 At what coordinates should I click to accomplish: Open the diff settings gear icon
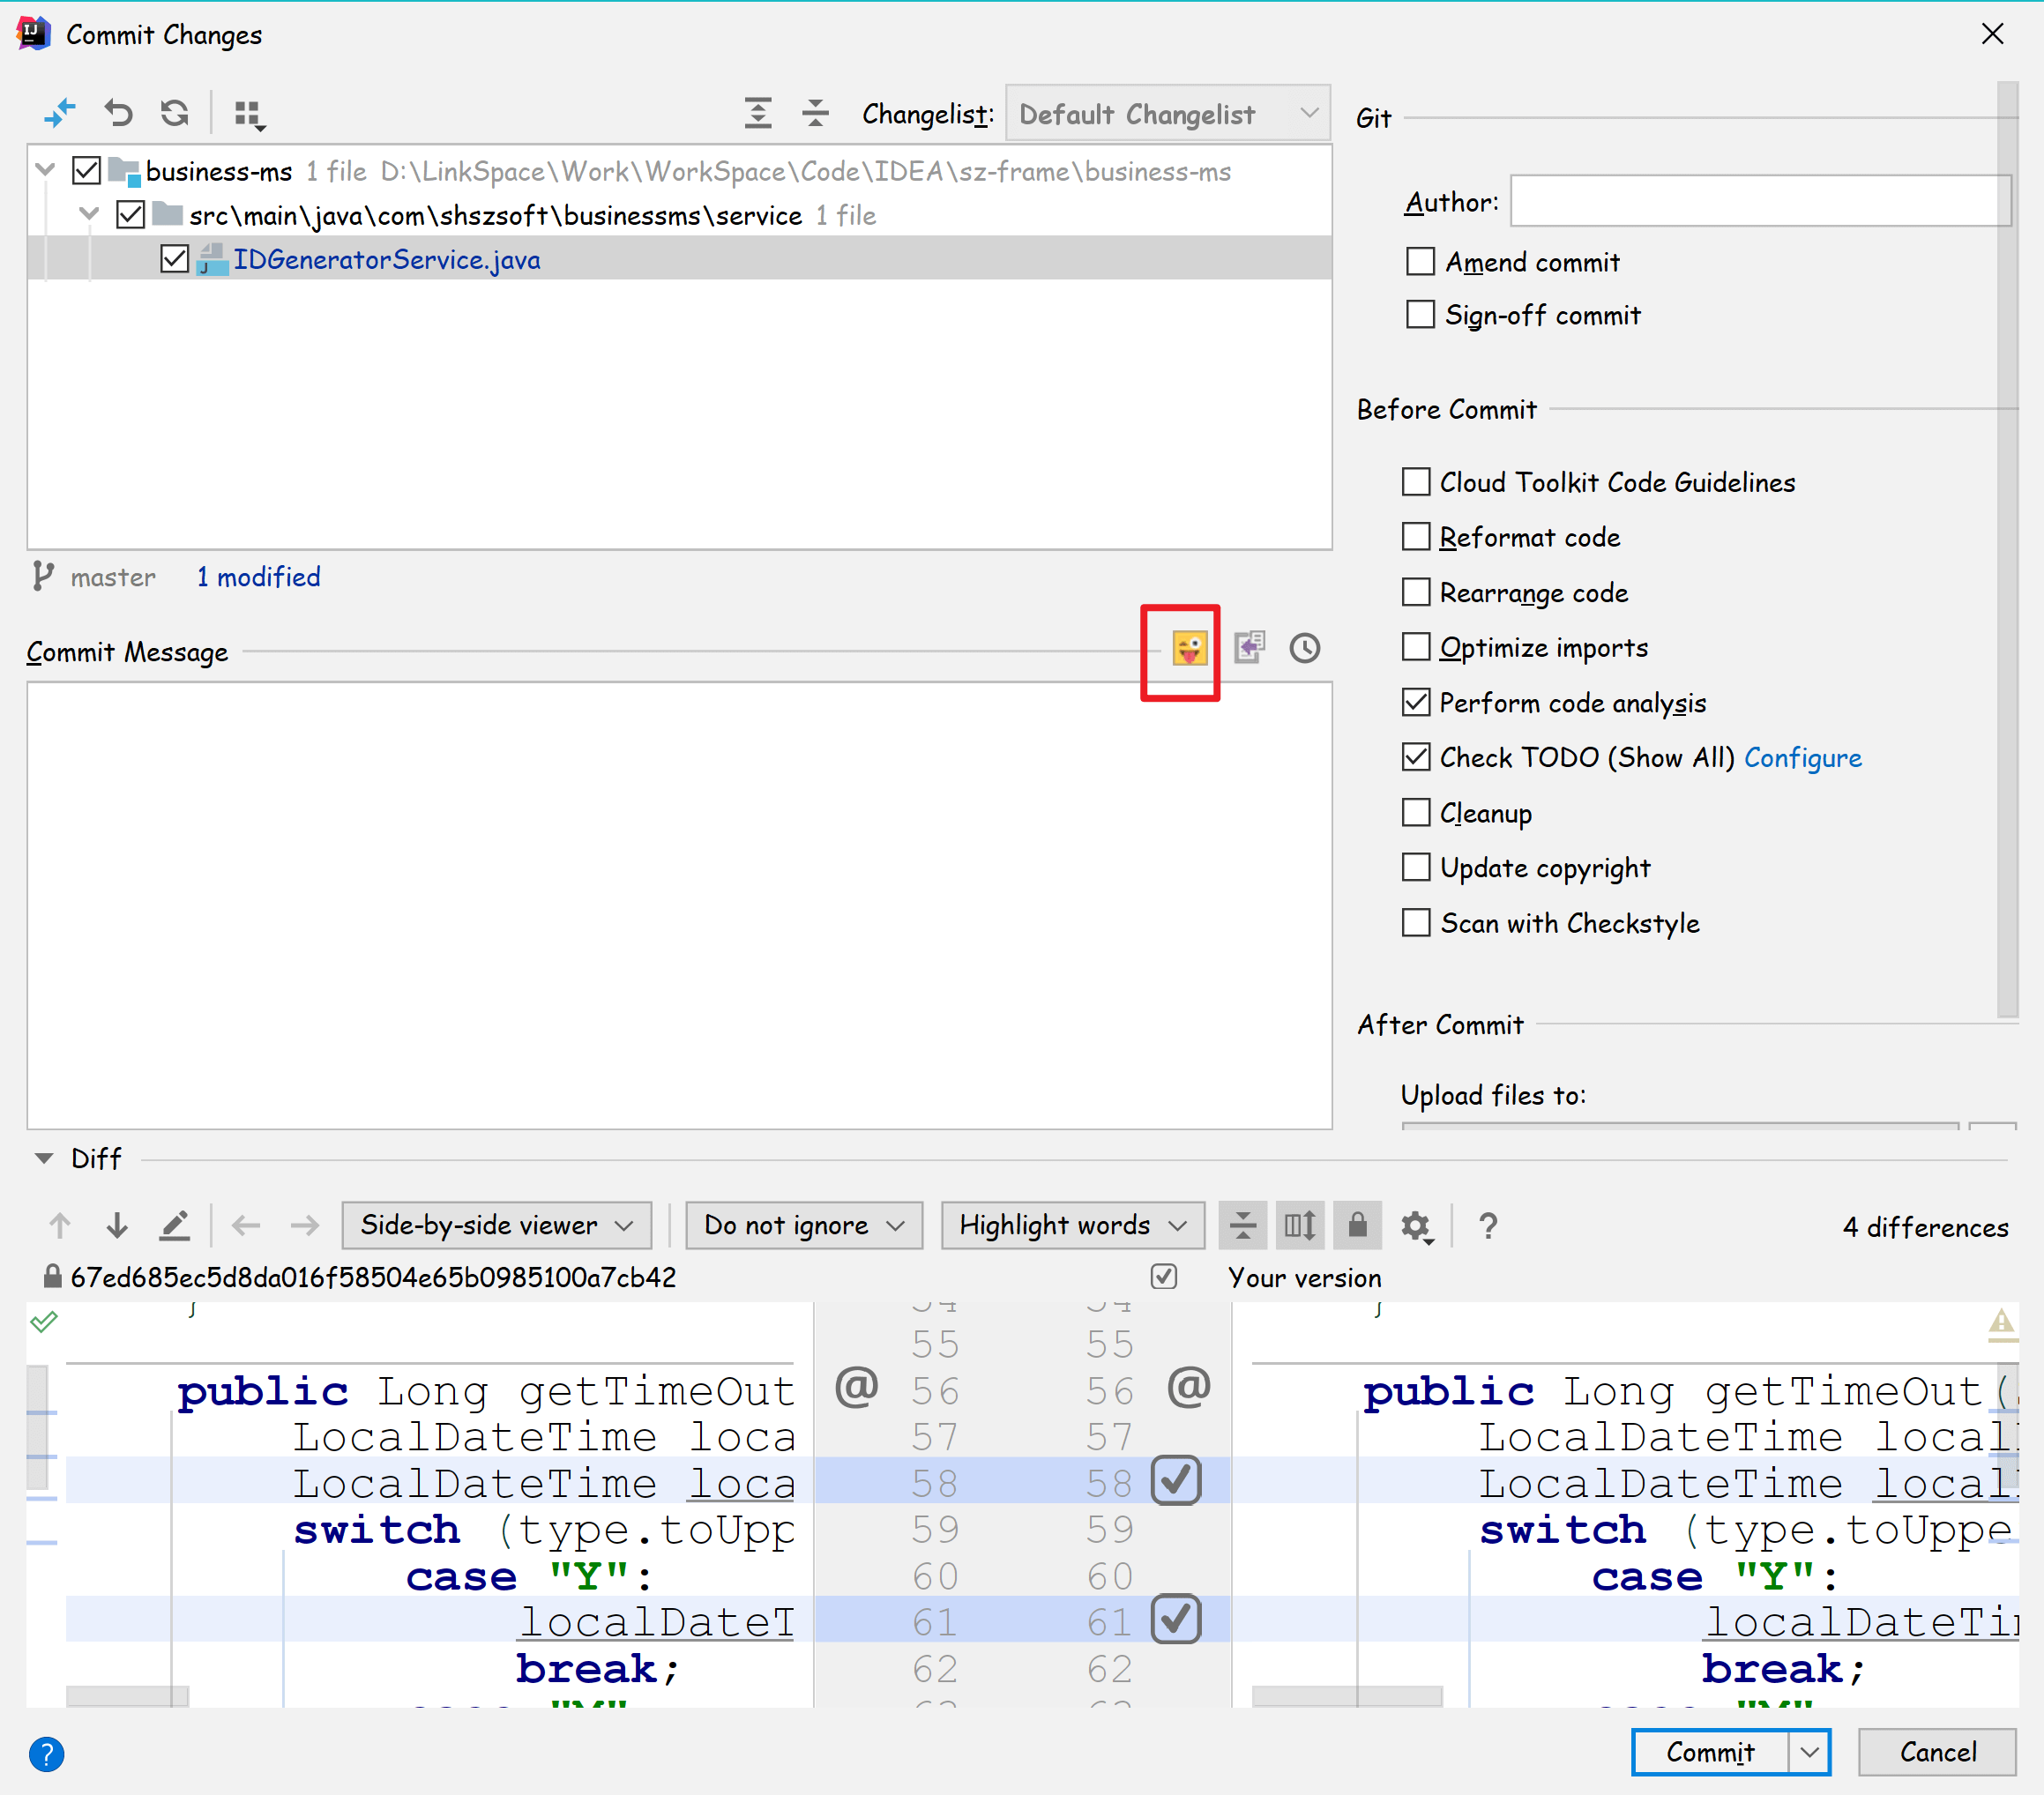(x=1415, y=1226)
